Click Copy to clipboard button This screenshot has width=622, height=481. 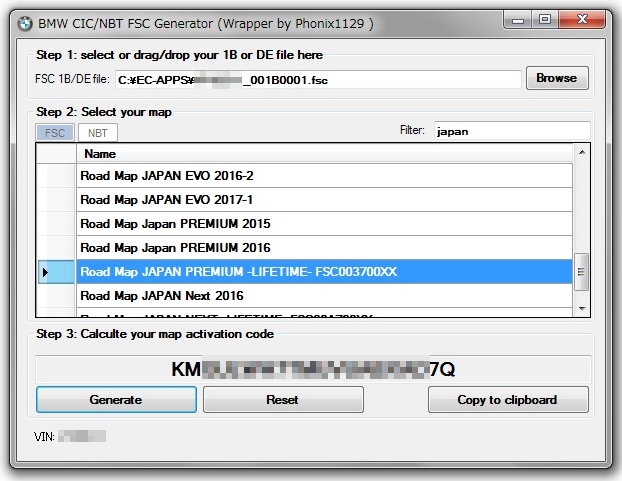click(x=508, y=400)
